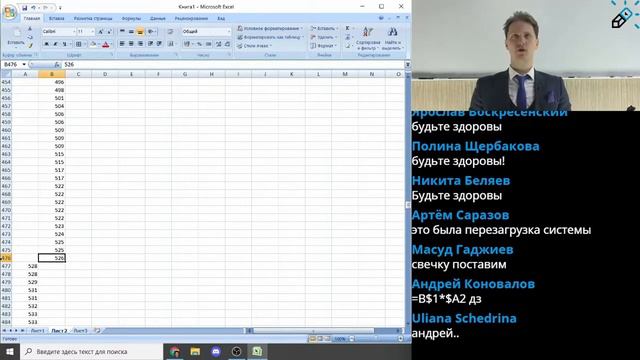The width and height of the screenshot is (640, 360).
Task: Align cell contents to top
Action: tap(122, 31)
